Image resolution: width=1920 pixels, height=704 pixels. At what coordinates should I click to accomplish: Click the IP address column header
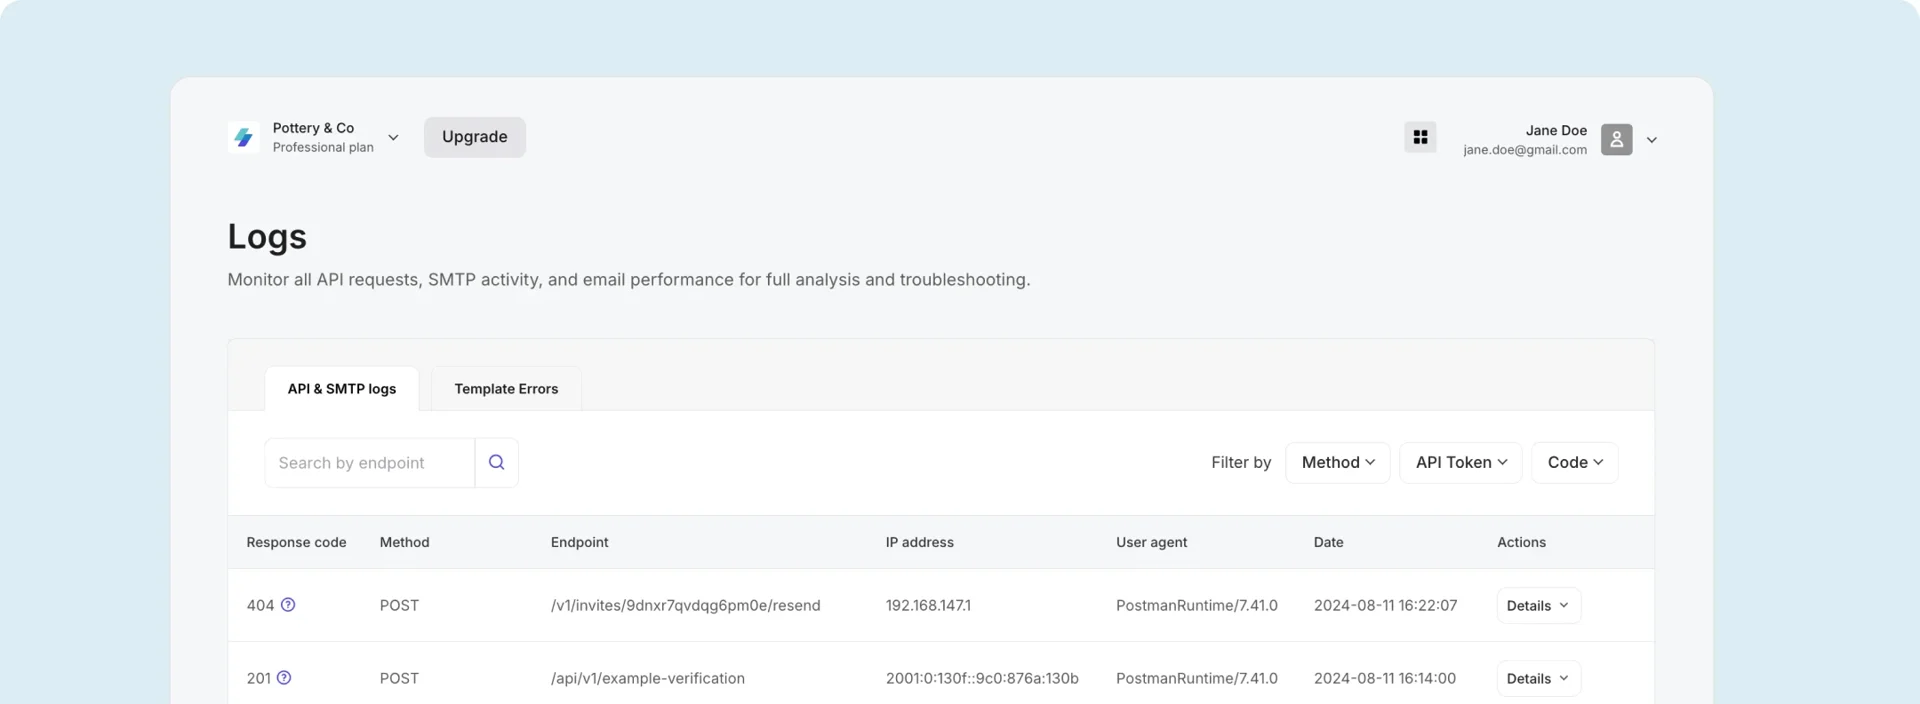[x=919, y=542]
